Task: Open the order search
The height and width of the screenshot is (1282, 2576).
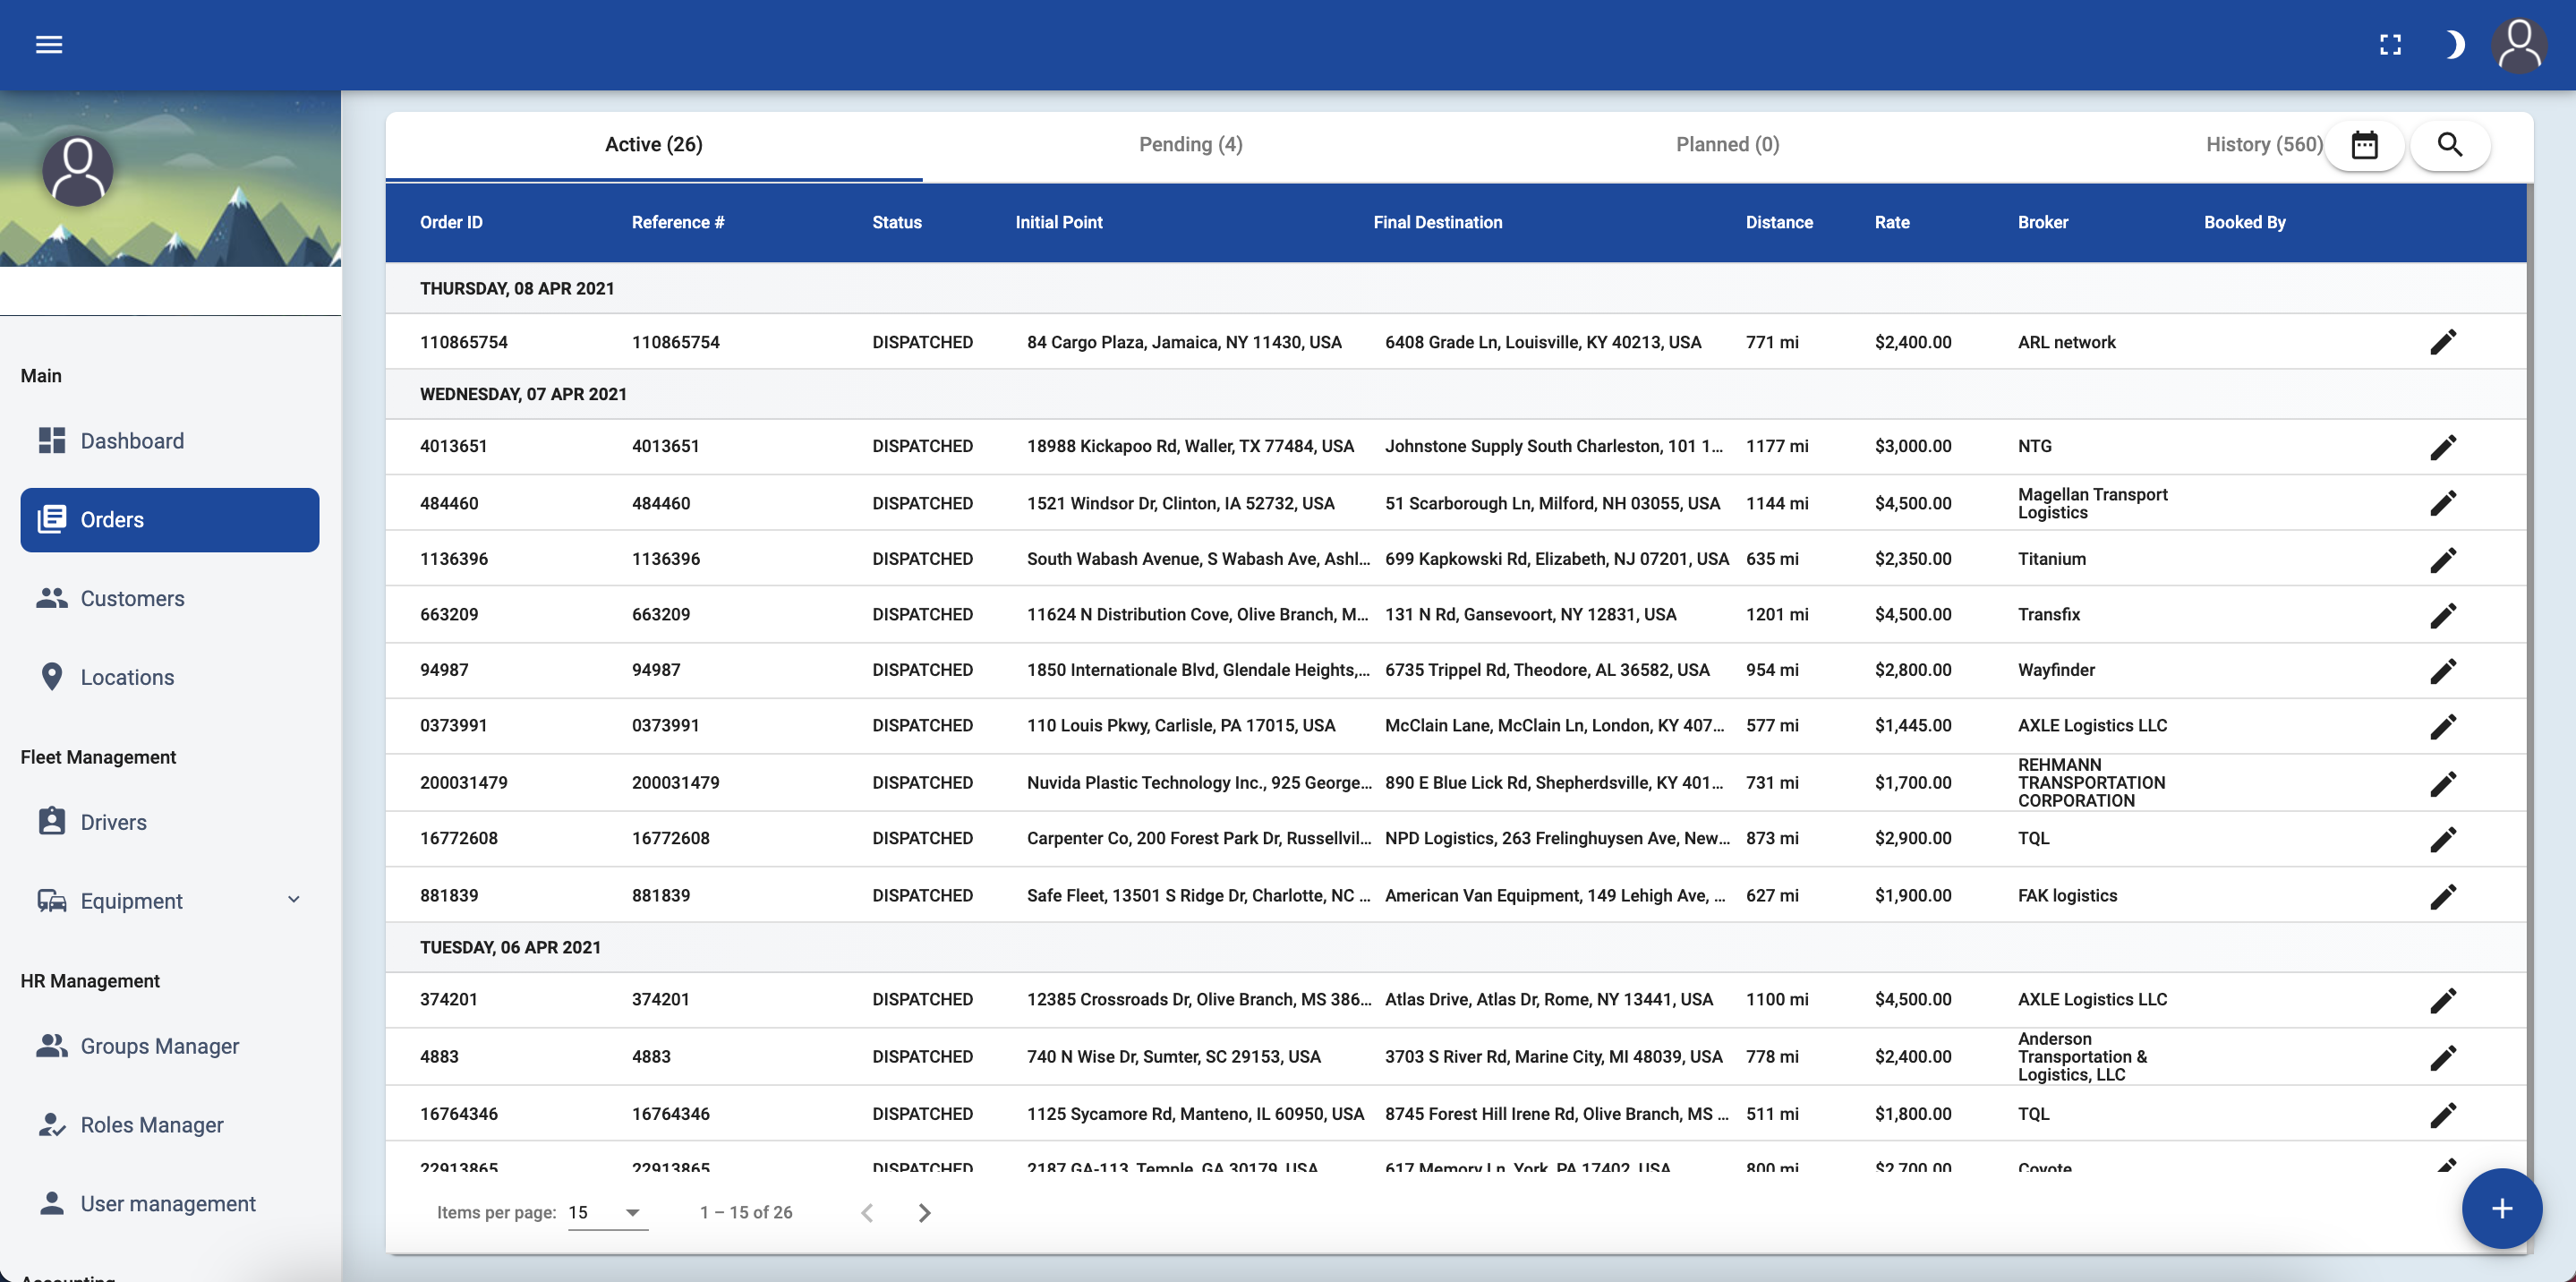Action: pos(2450,145)
